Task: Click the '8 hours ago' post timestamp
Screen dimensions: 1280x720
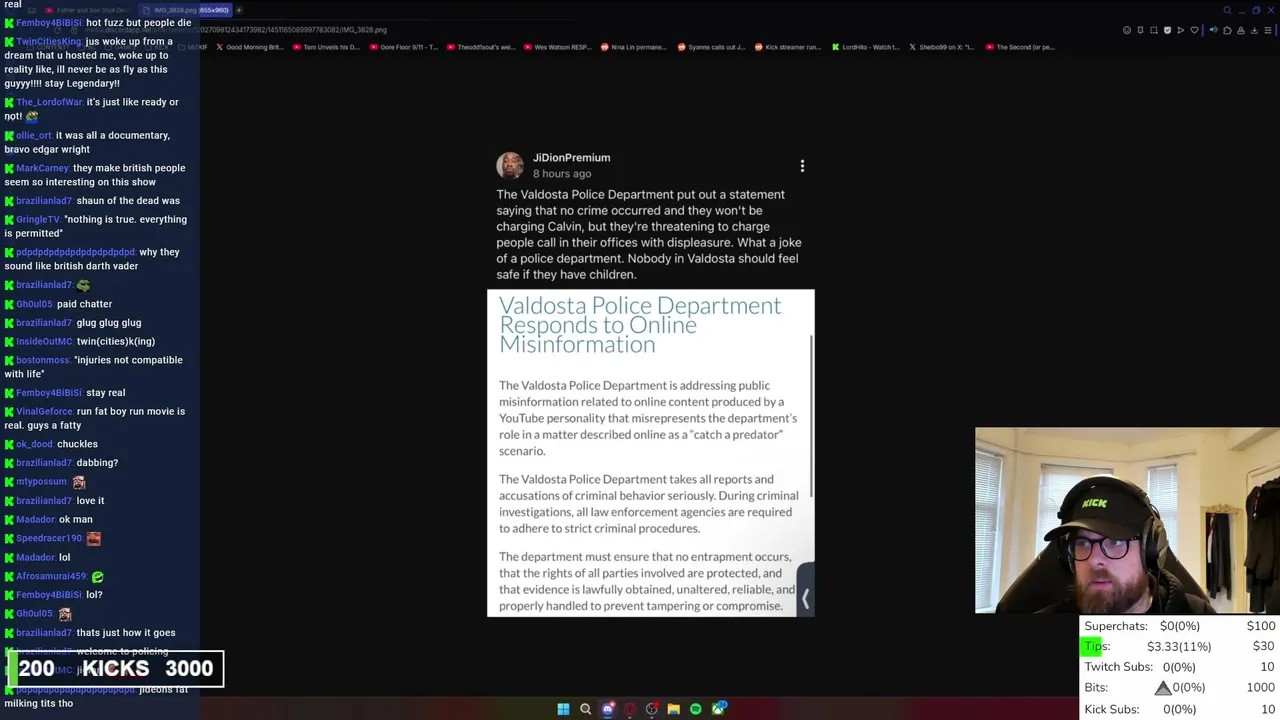Action: tap(562, 174)
